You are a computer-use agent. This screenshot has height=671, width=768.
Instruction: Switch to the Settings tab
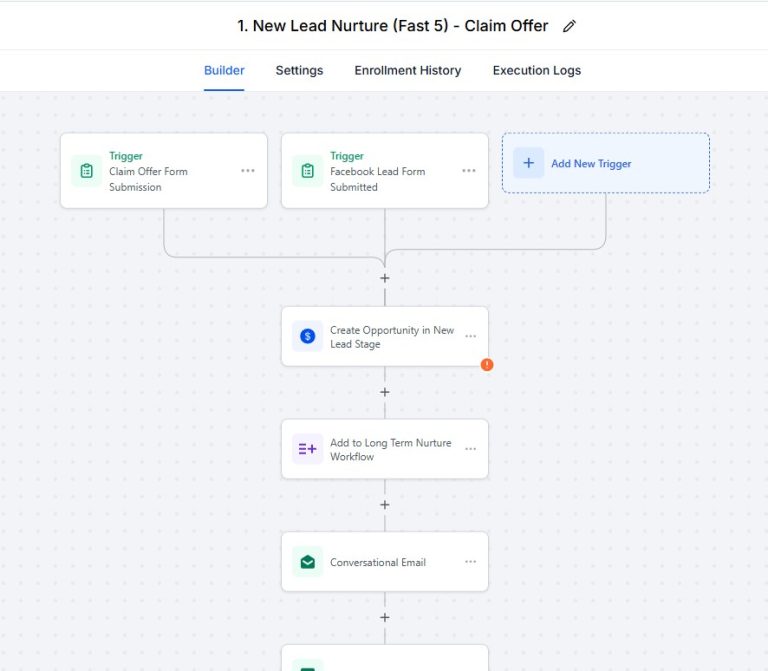pos(299,71)
